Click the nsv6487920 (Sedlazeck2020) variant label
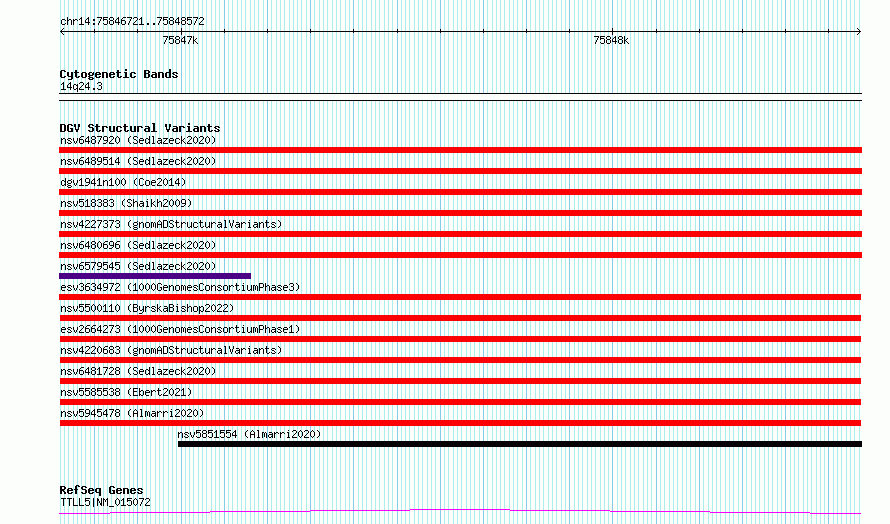The image size is (890, 524). (x=138, y=140)
